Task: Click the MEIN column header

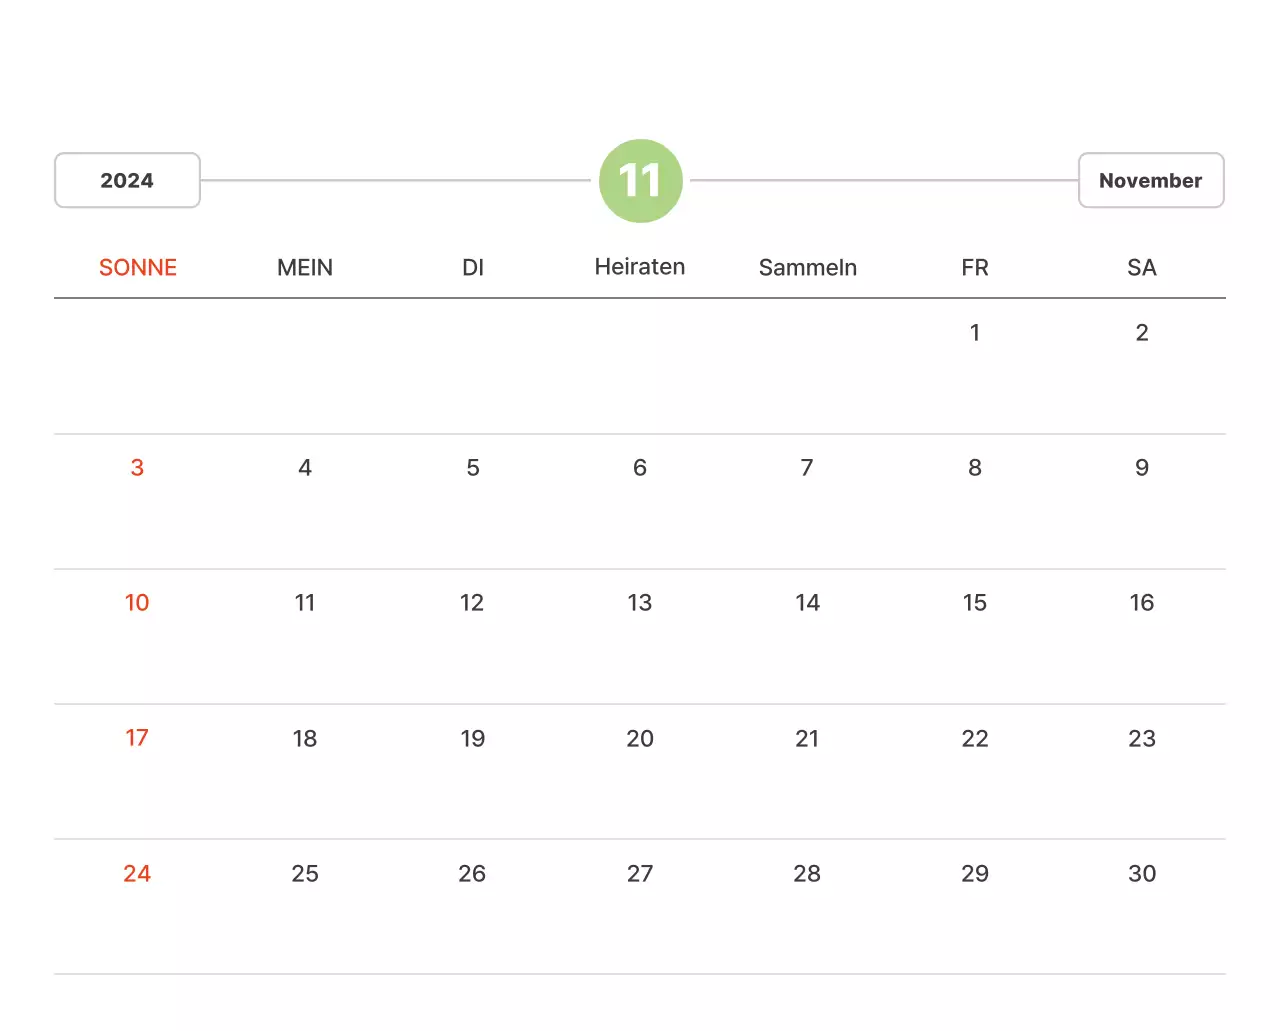Action: (305, 267)
